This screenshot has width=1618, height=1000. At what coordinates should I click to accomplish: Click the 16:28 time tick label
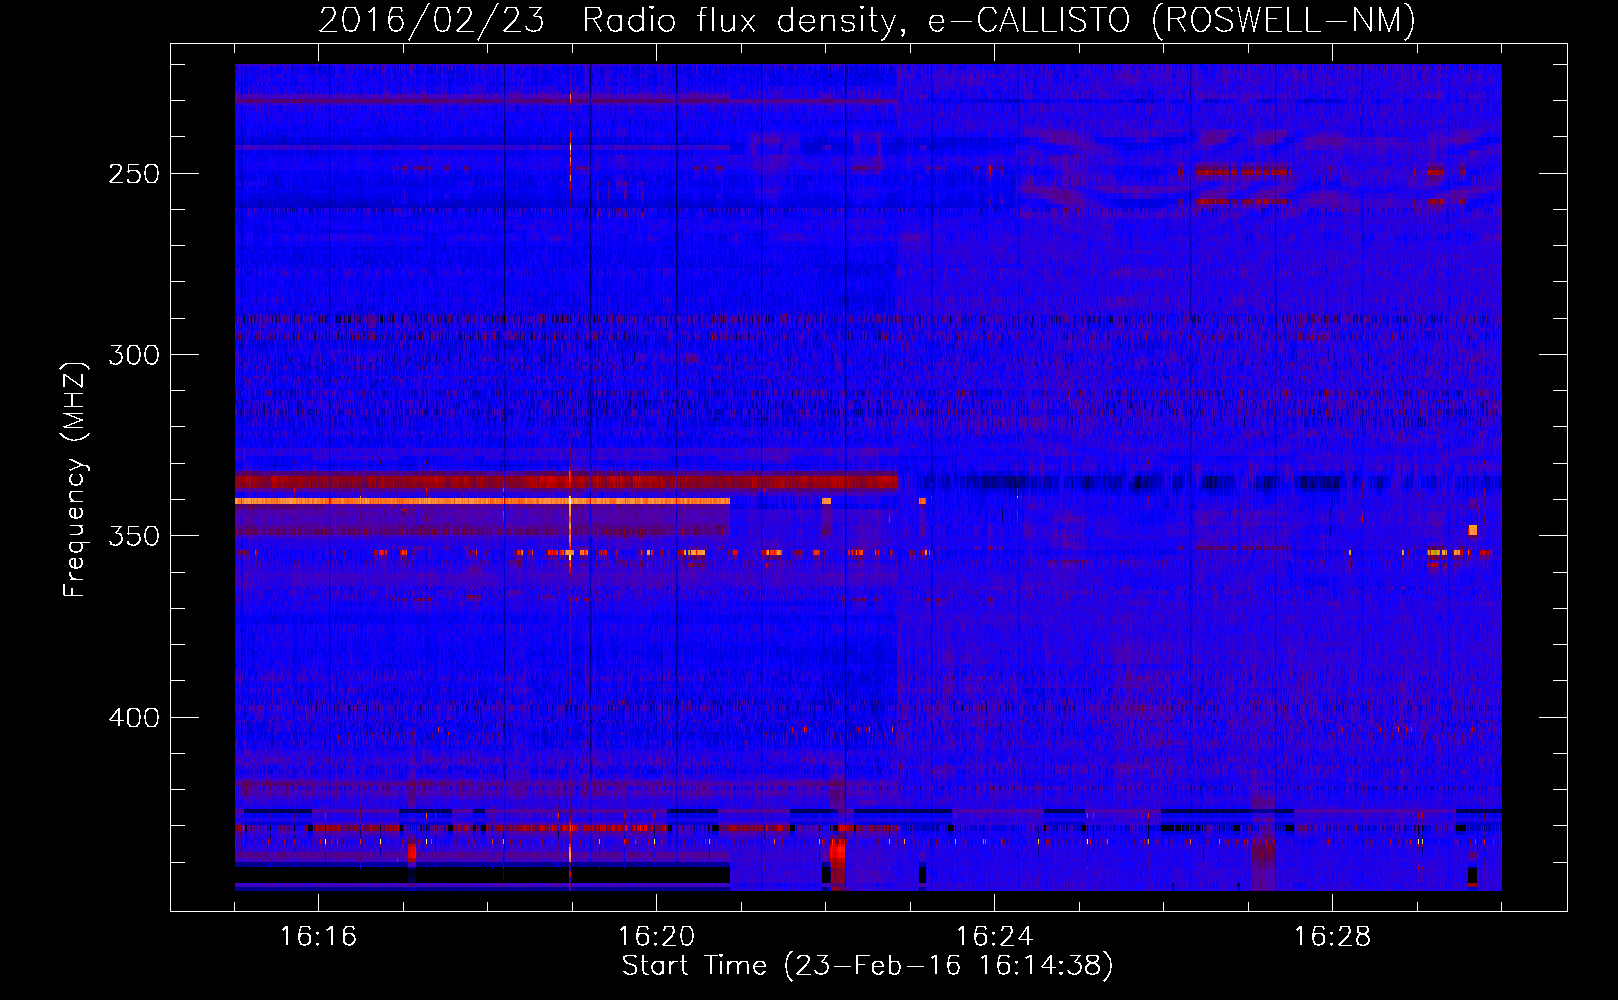[x=1332, y=937]
